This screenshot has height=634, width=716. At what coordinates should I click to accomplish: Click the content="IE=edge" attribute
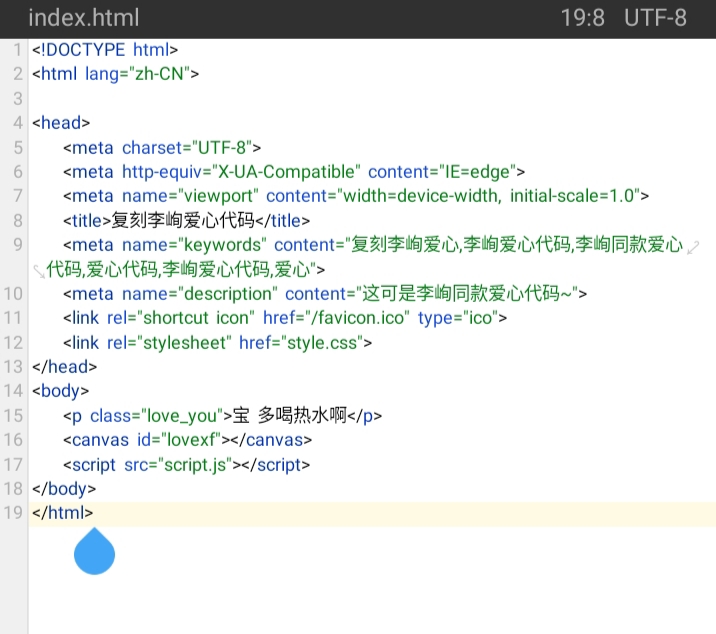[x=442, y=172]
